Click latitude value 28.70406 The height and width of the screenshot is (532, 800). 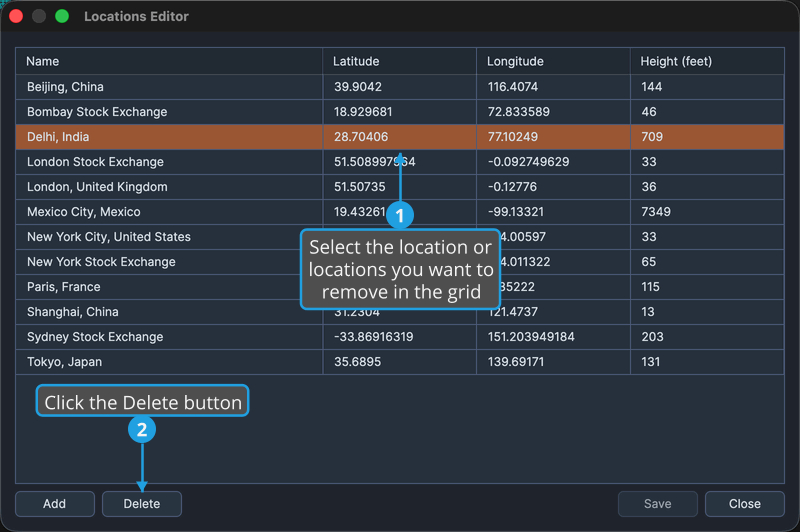(361, 137)
